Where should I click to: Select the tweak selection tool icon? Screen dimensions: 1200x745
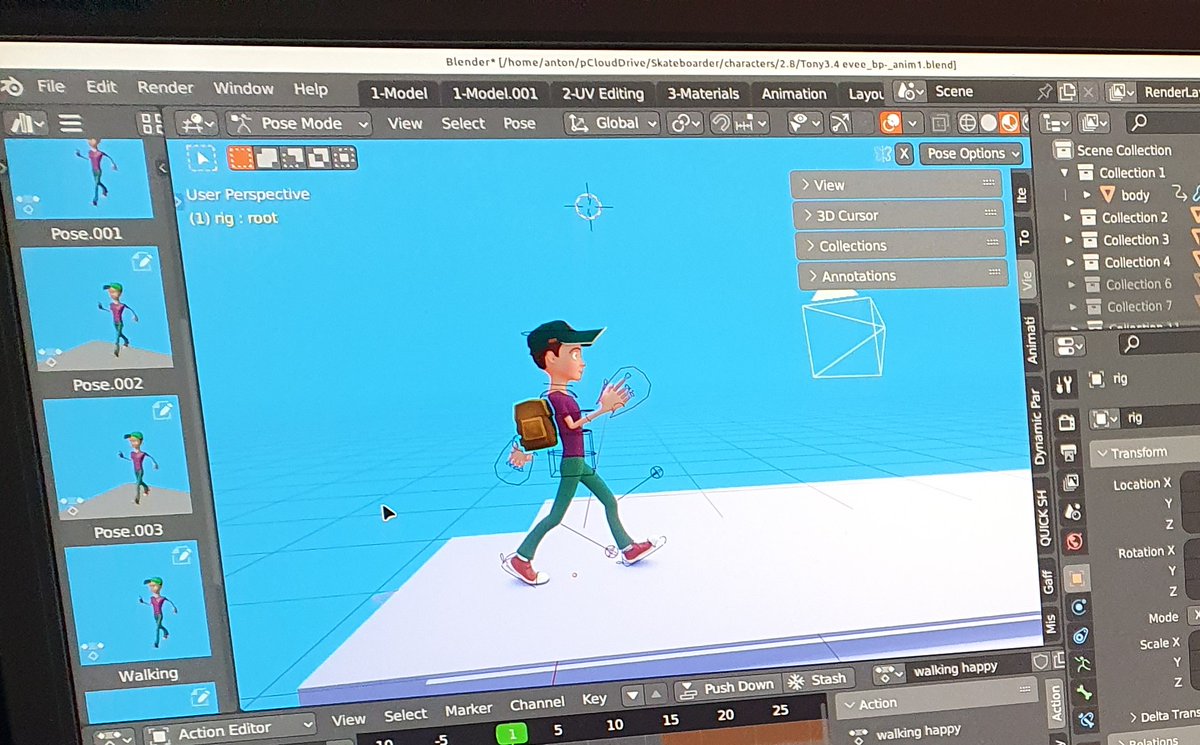[202, 158]
